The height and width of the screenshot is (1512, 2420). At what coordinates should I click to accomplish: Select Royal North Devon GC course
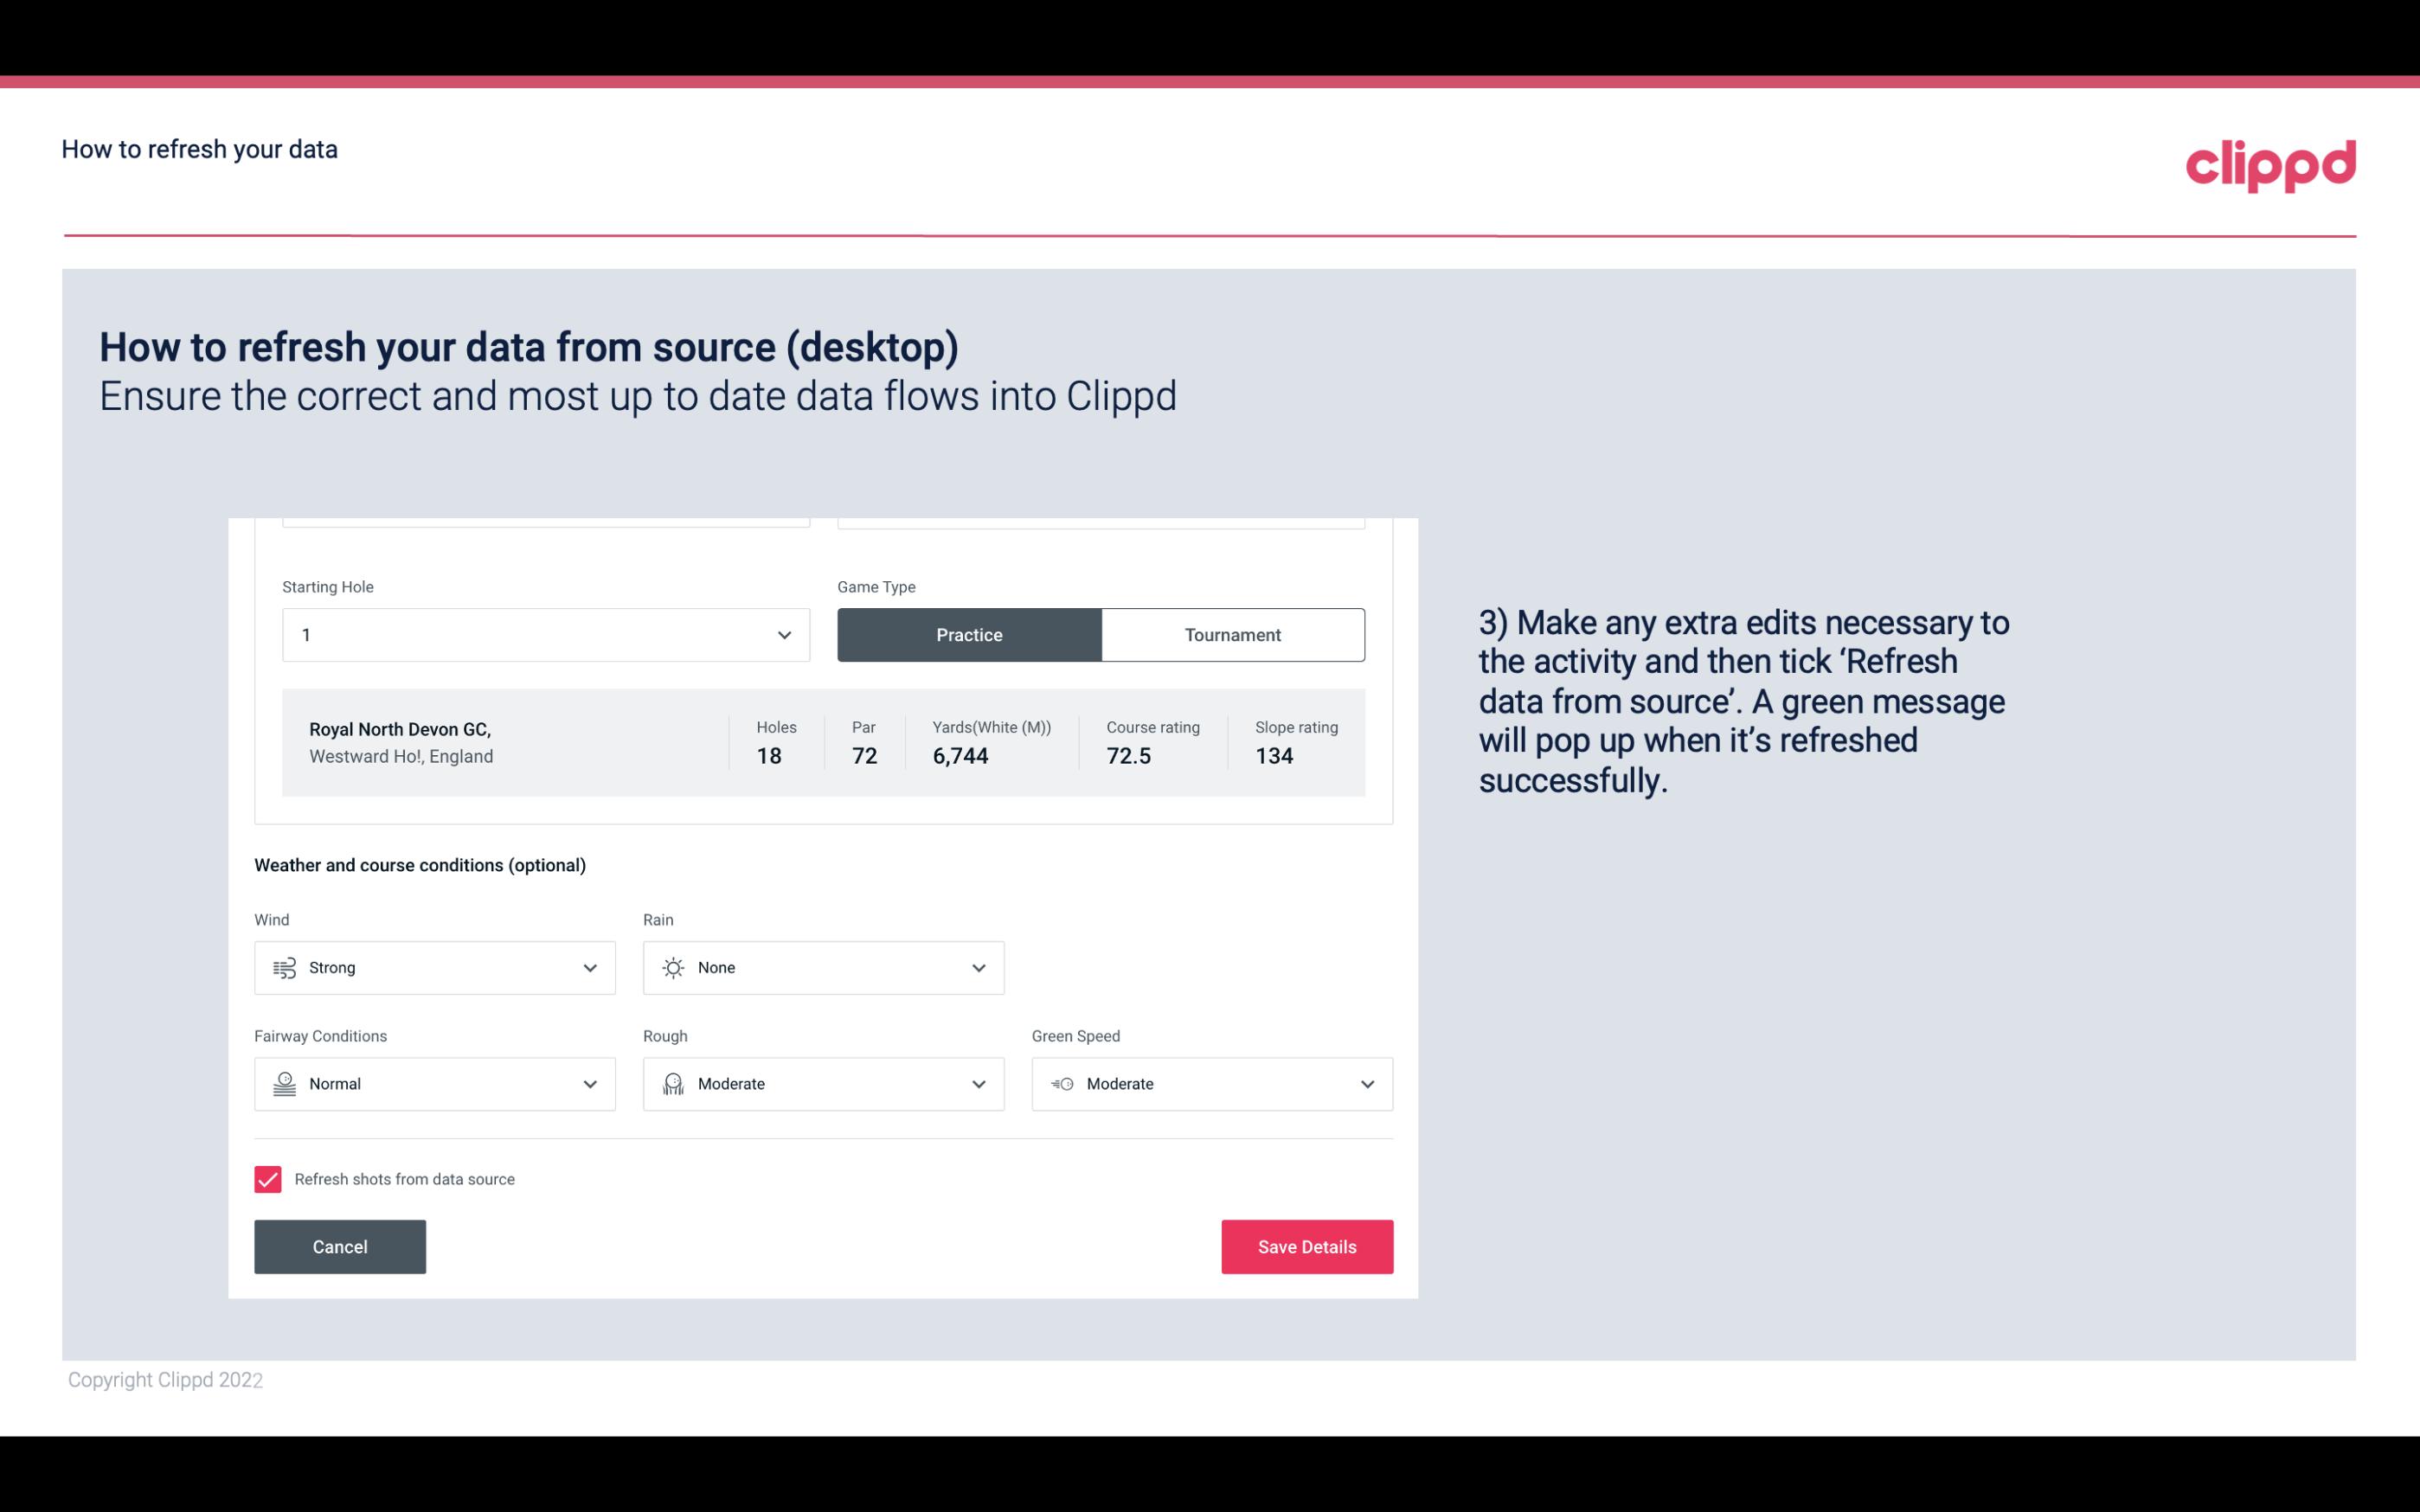(824, 742)
